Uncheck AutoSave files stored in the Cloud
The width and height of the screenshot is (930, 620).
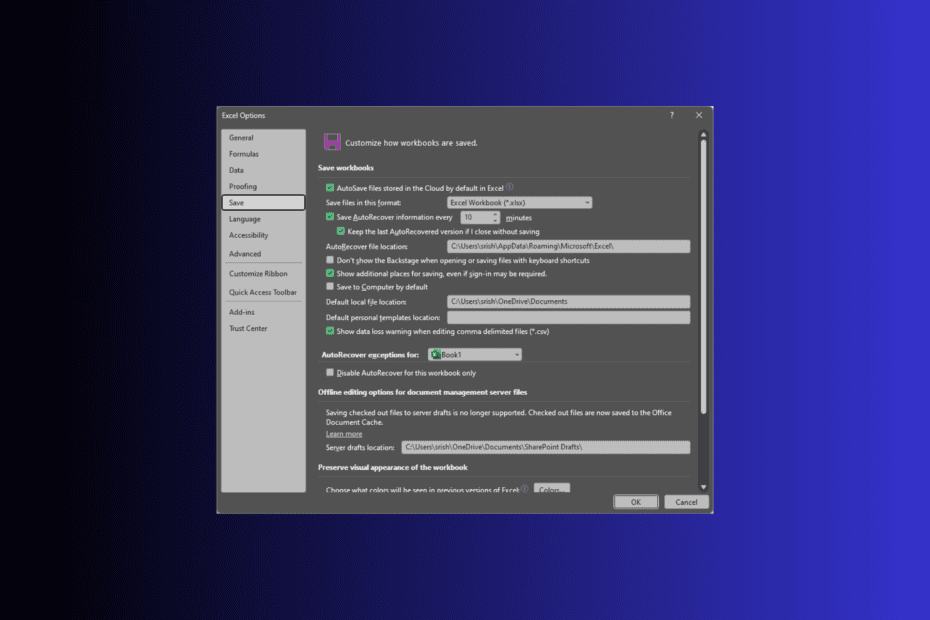coord(330,188)
